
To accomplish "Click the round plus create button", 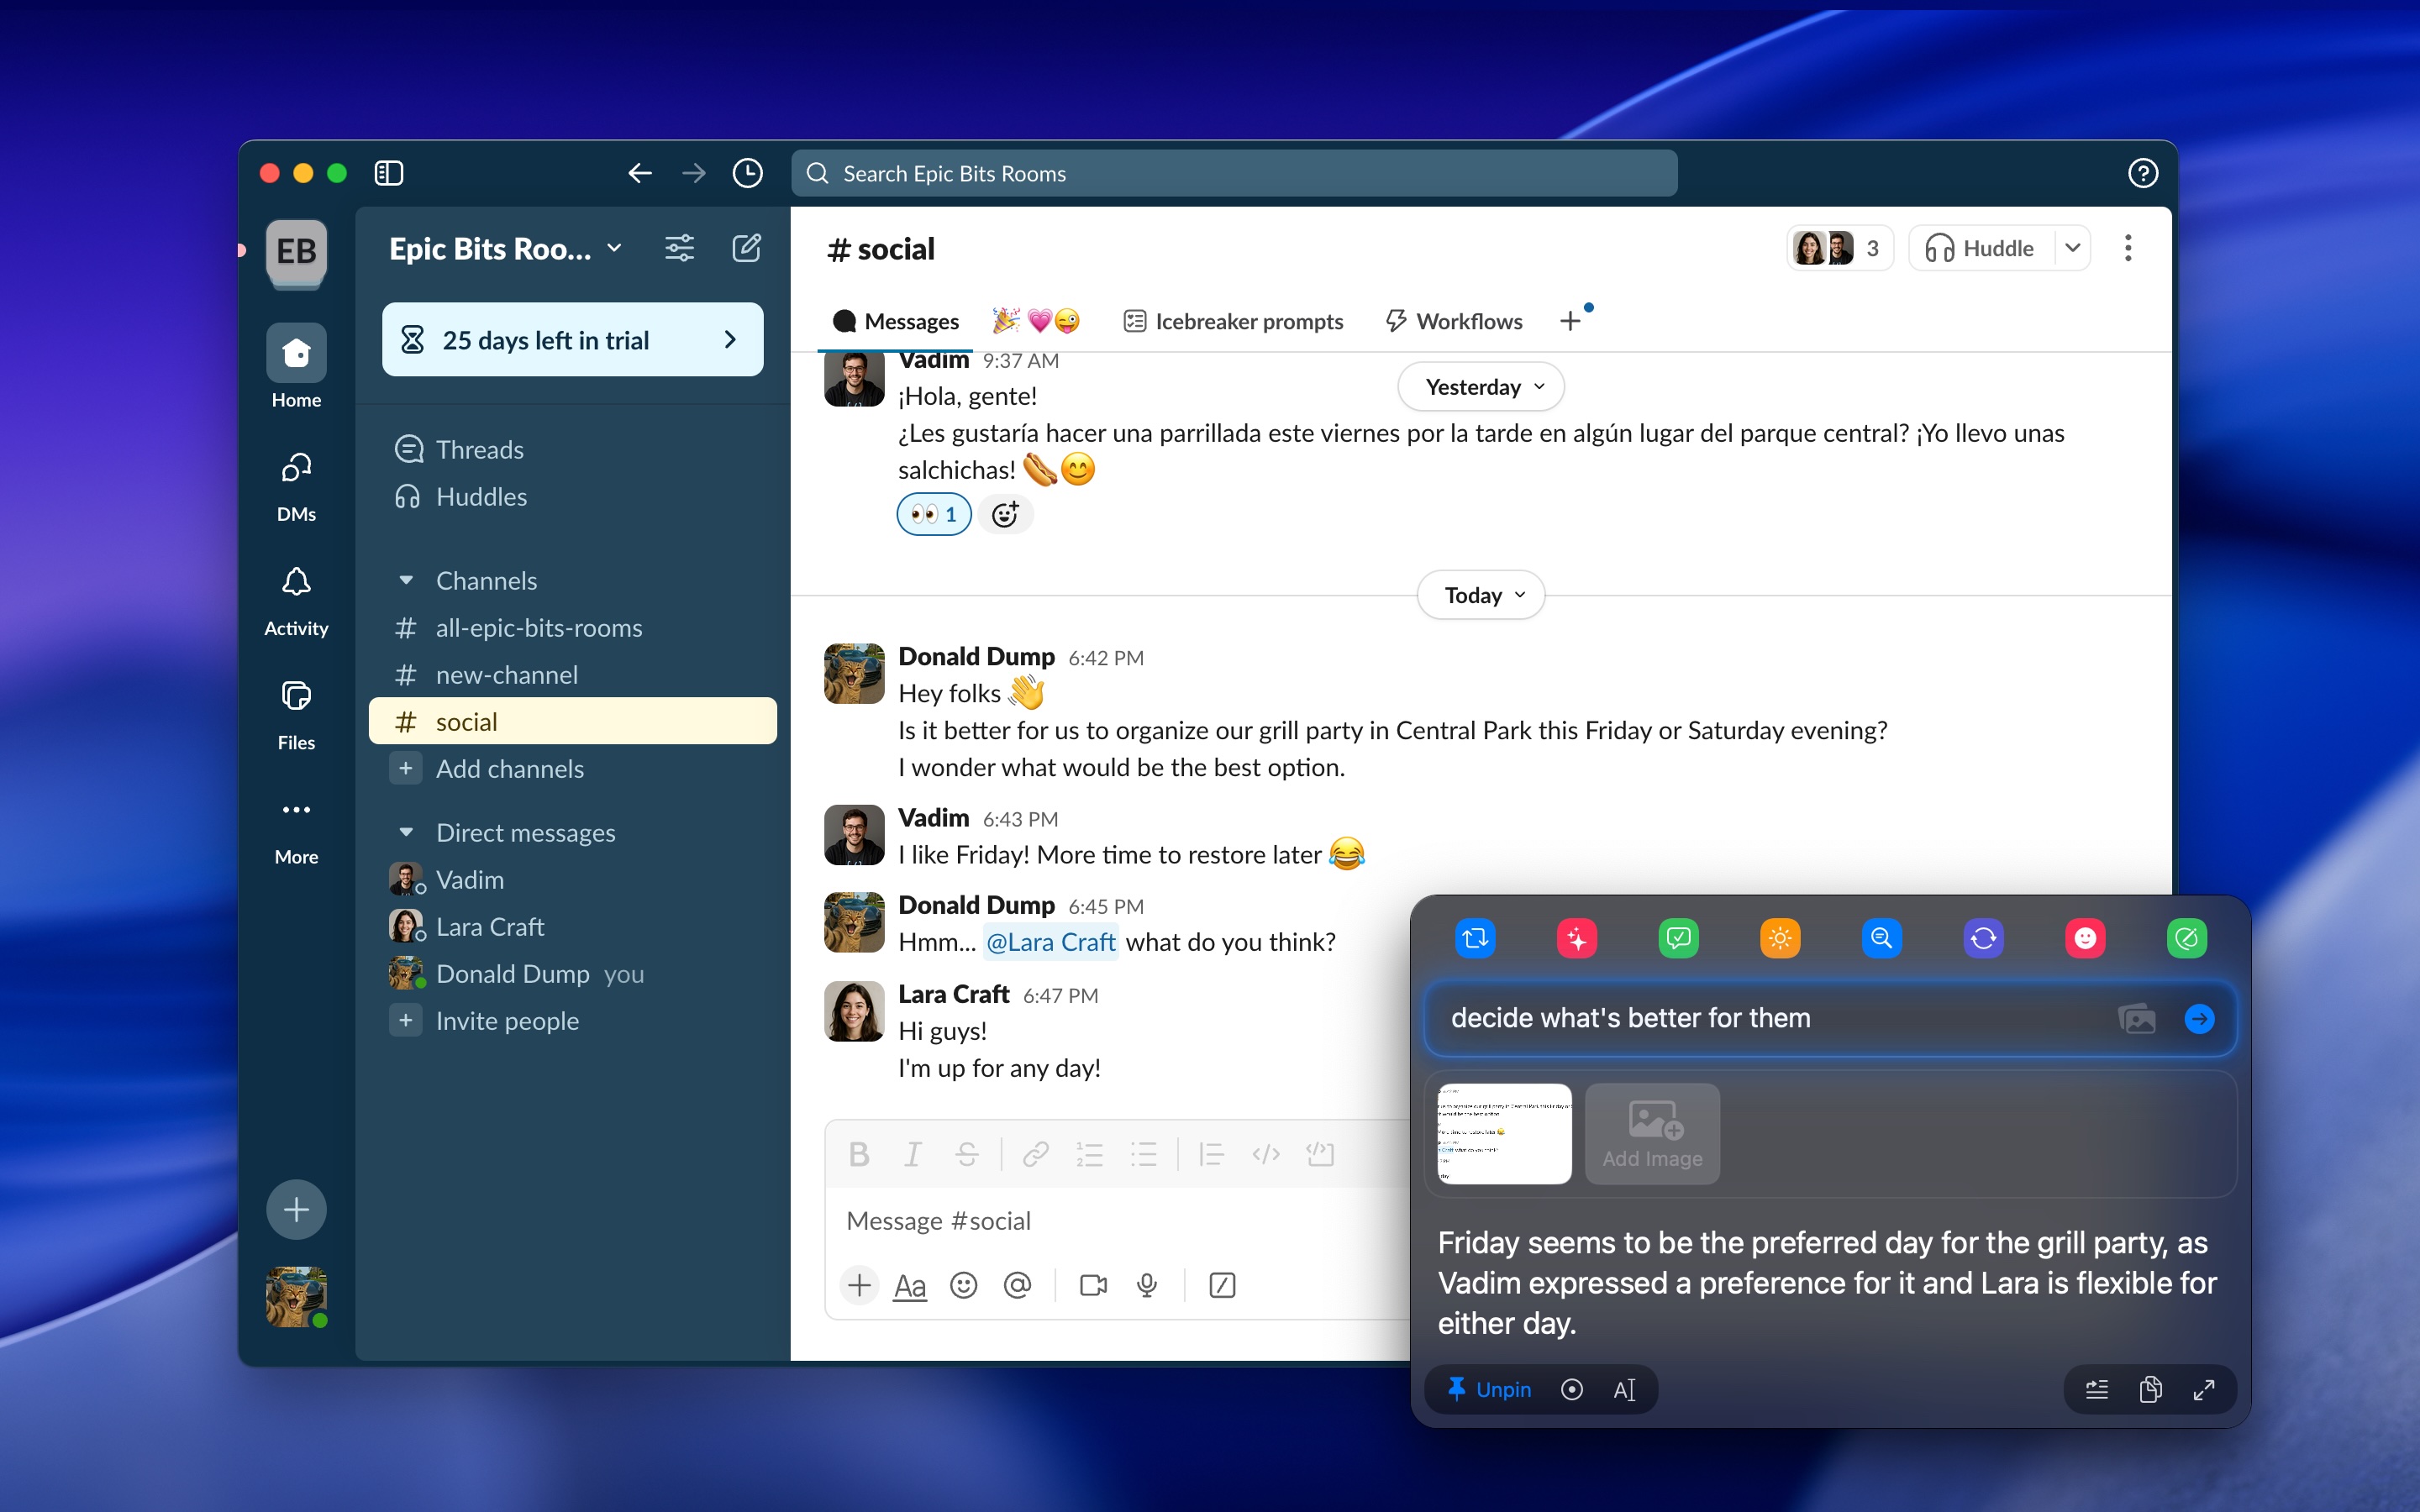I will pos(296,1210).
